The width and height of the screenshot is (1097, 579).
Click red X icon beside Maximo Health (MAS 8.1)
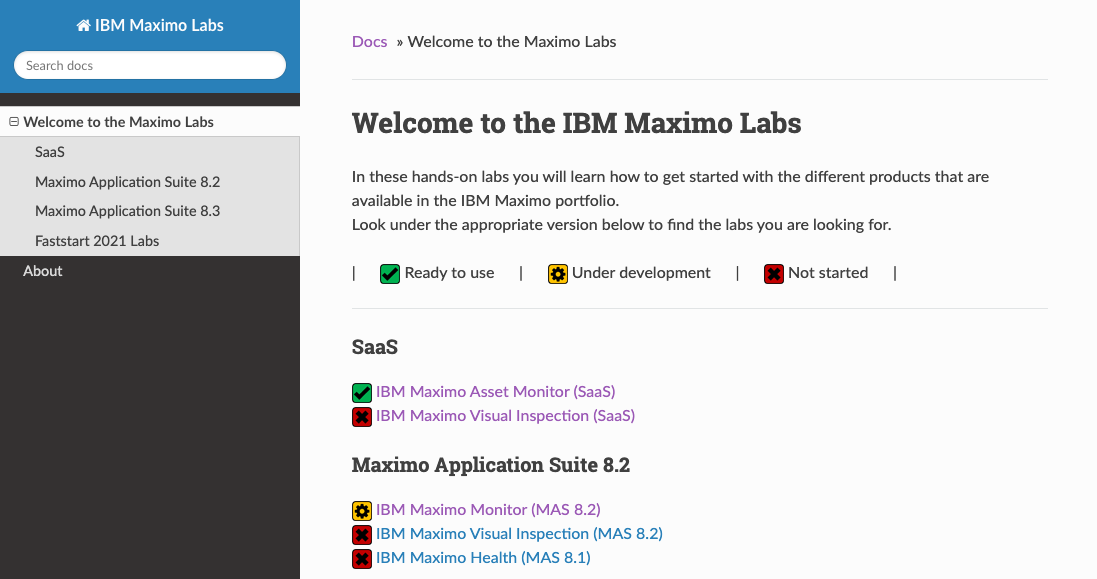(x=362, y=558)
